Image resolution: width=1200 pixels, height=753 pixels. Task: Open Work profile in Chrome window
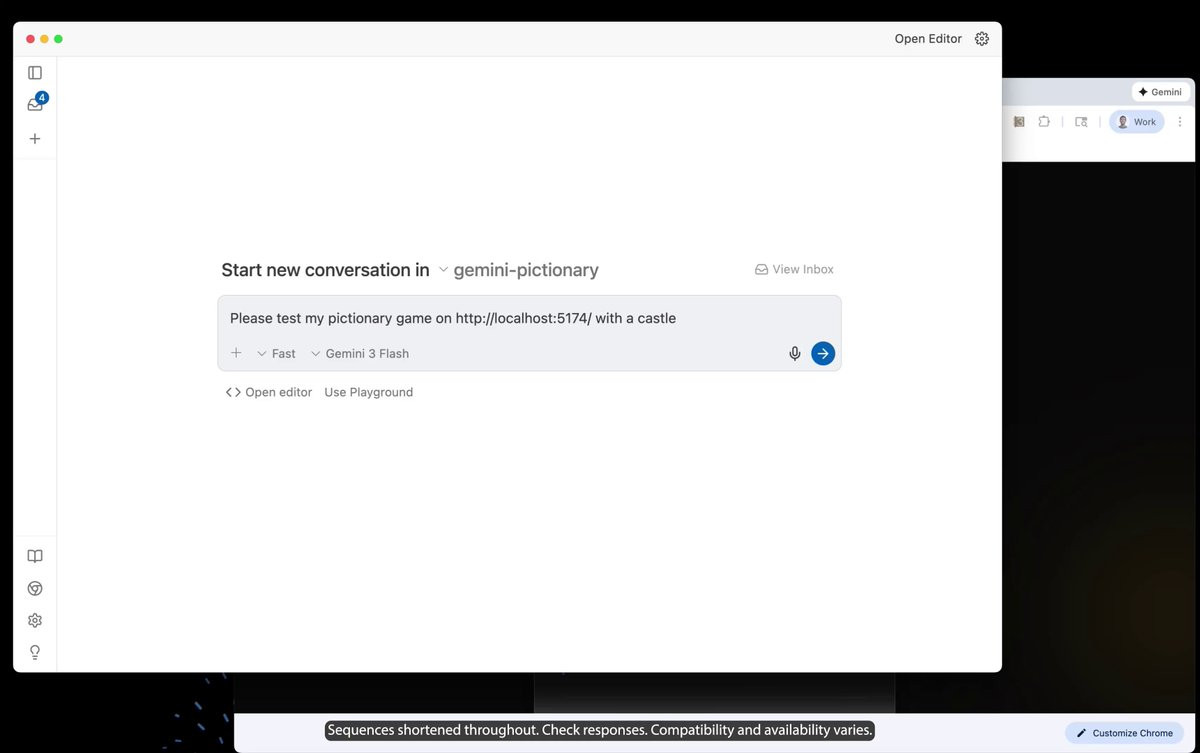point(1137,122)
